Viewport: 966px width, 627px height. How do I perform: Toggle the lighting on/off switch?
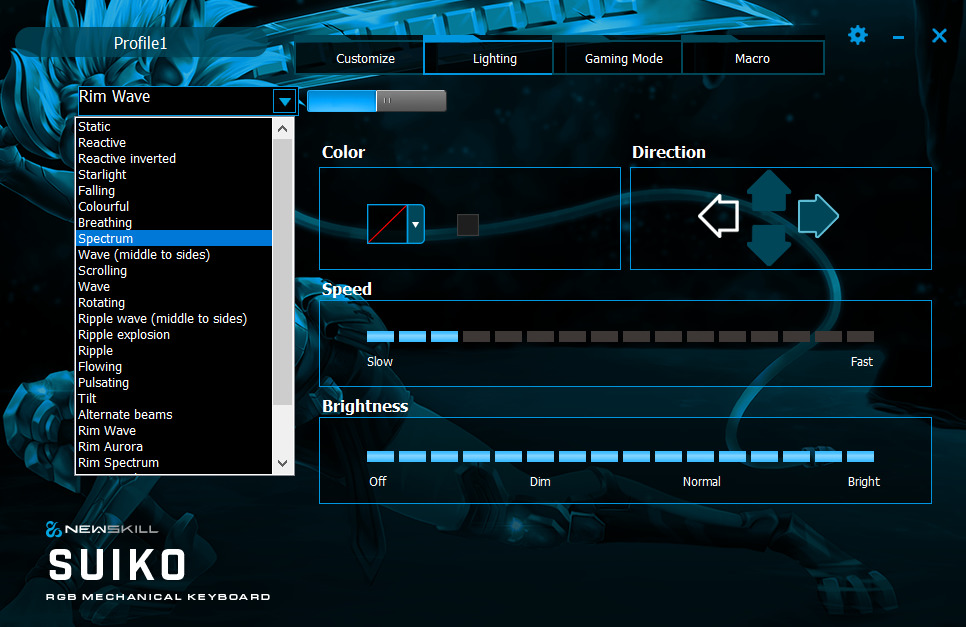click(376, 101)
